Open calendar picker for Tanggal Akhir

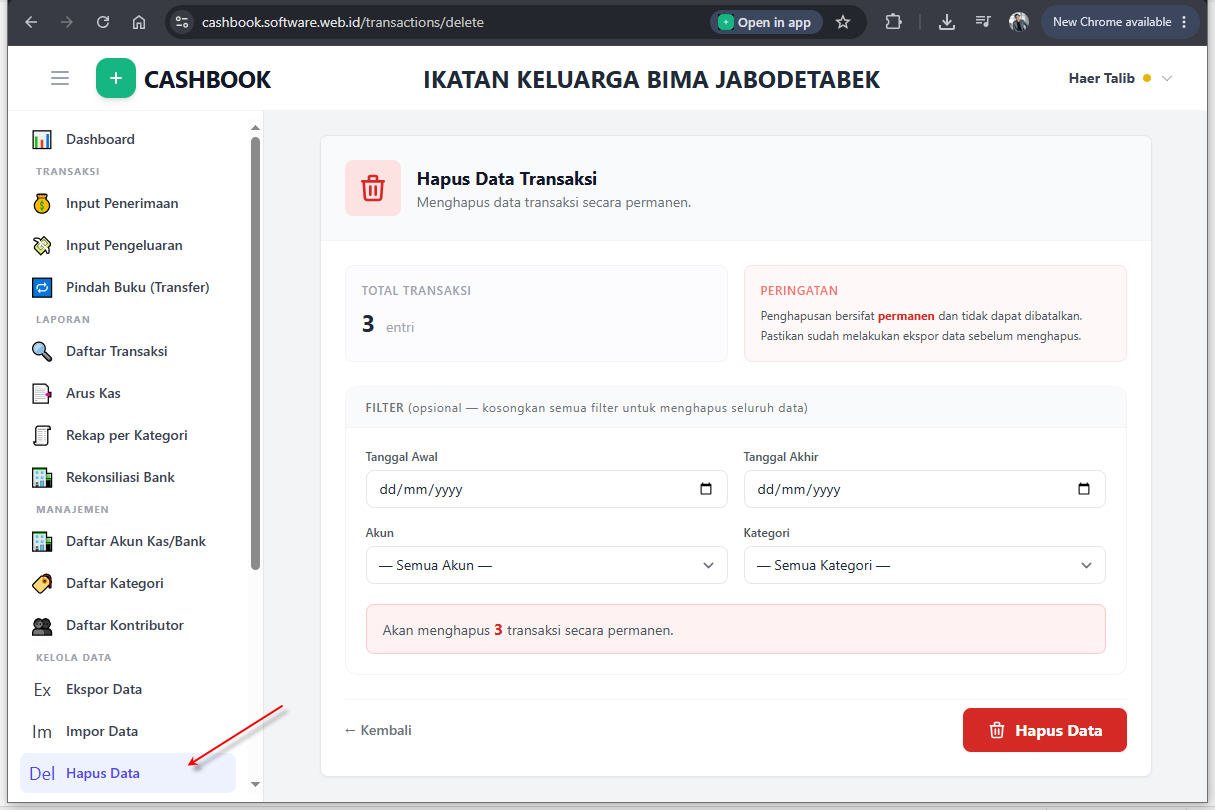[x=1084, y=489]
